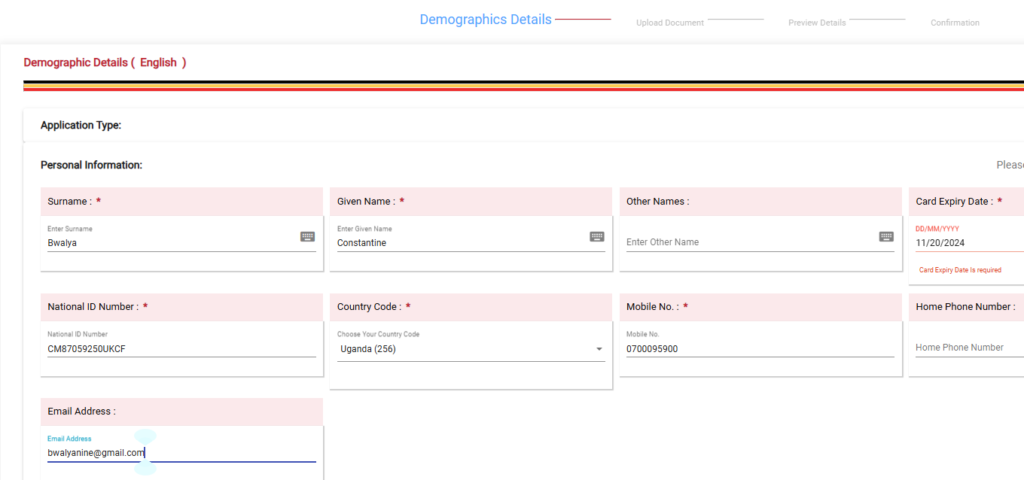Click the Card Expiry Date required error message
1024x480 pixels.
coord(960,270)
